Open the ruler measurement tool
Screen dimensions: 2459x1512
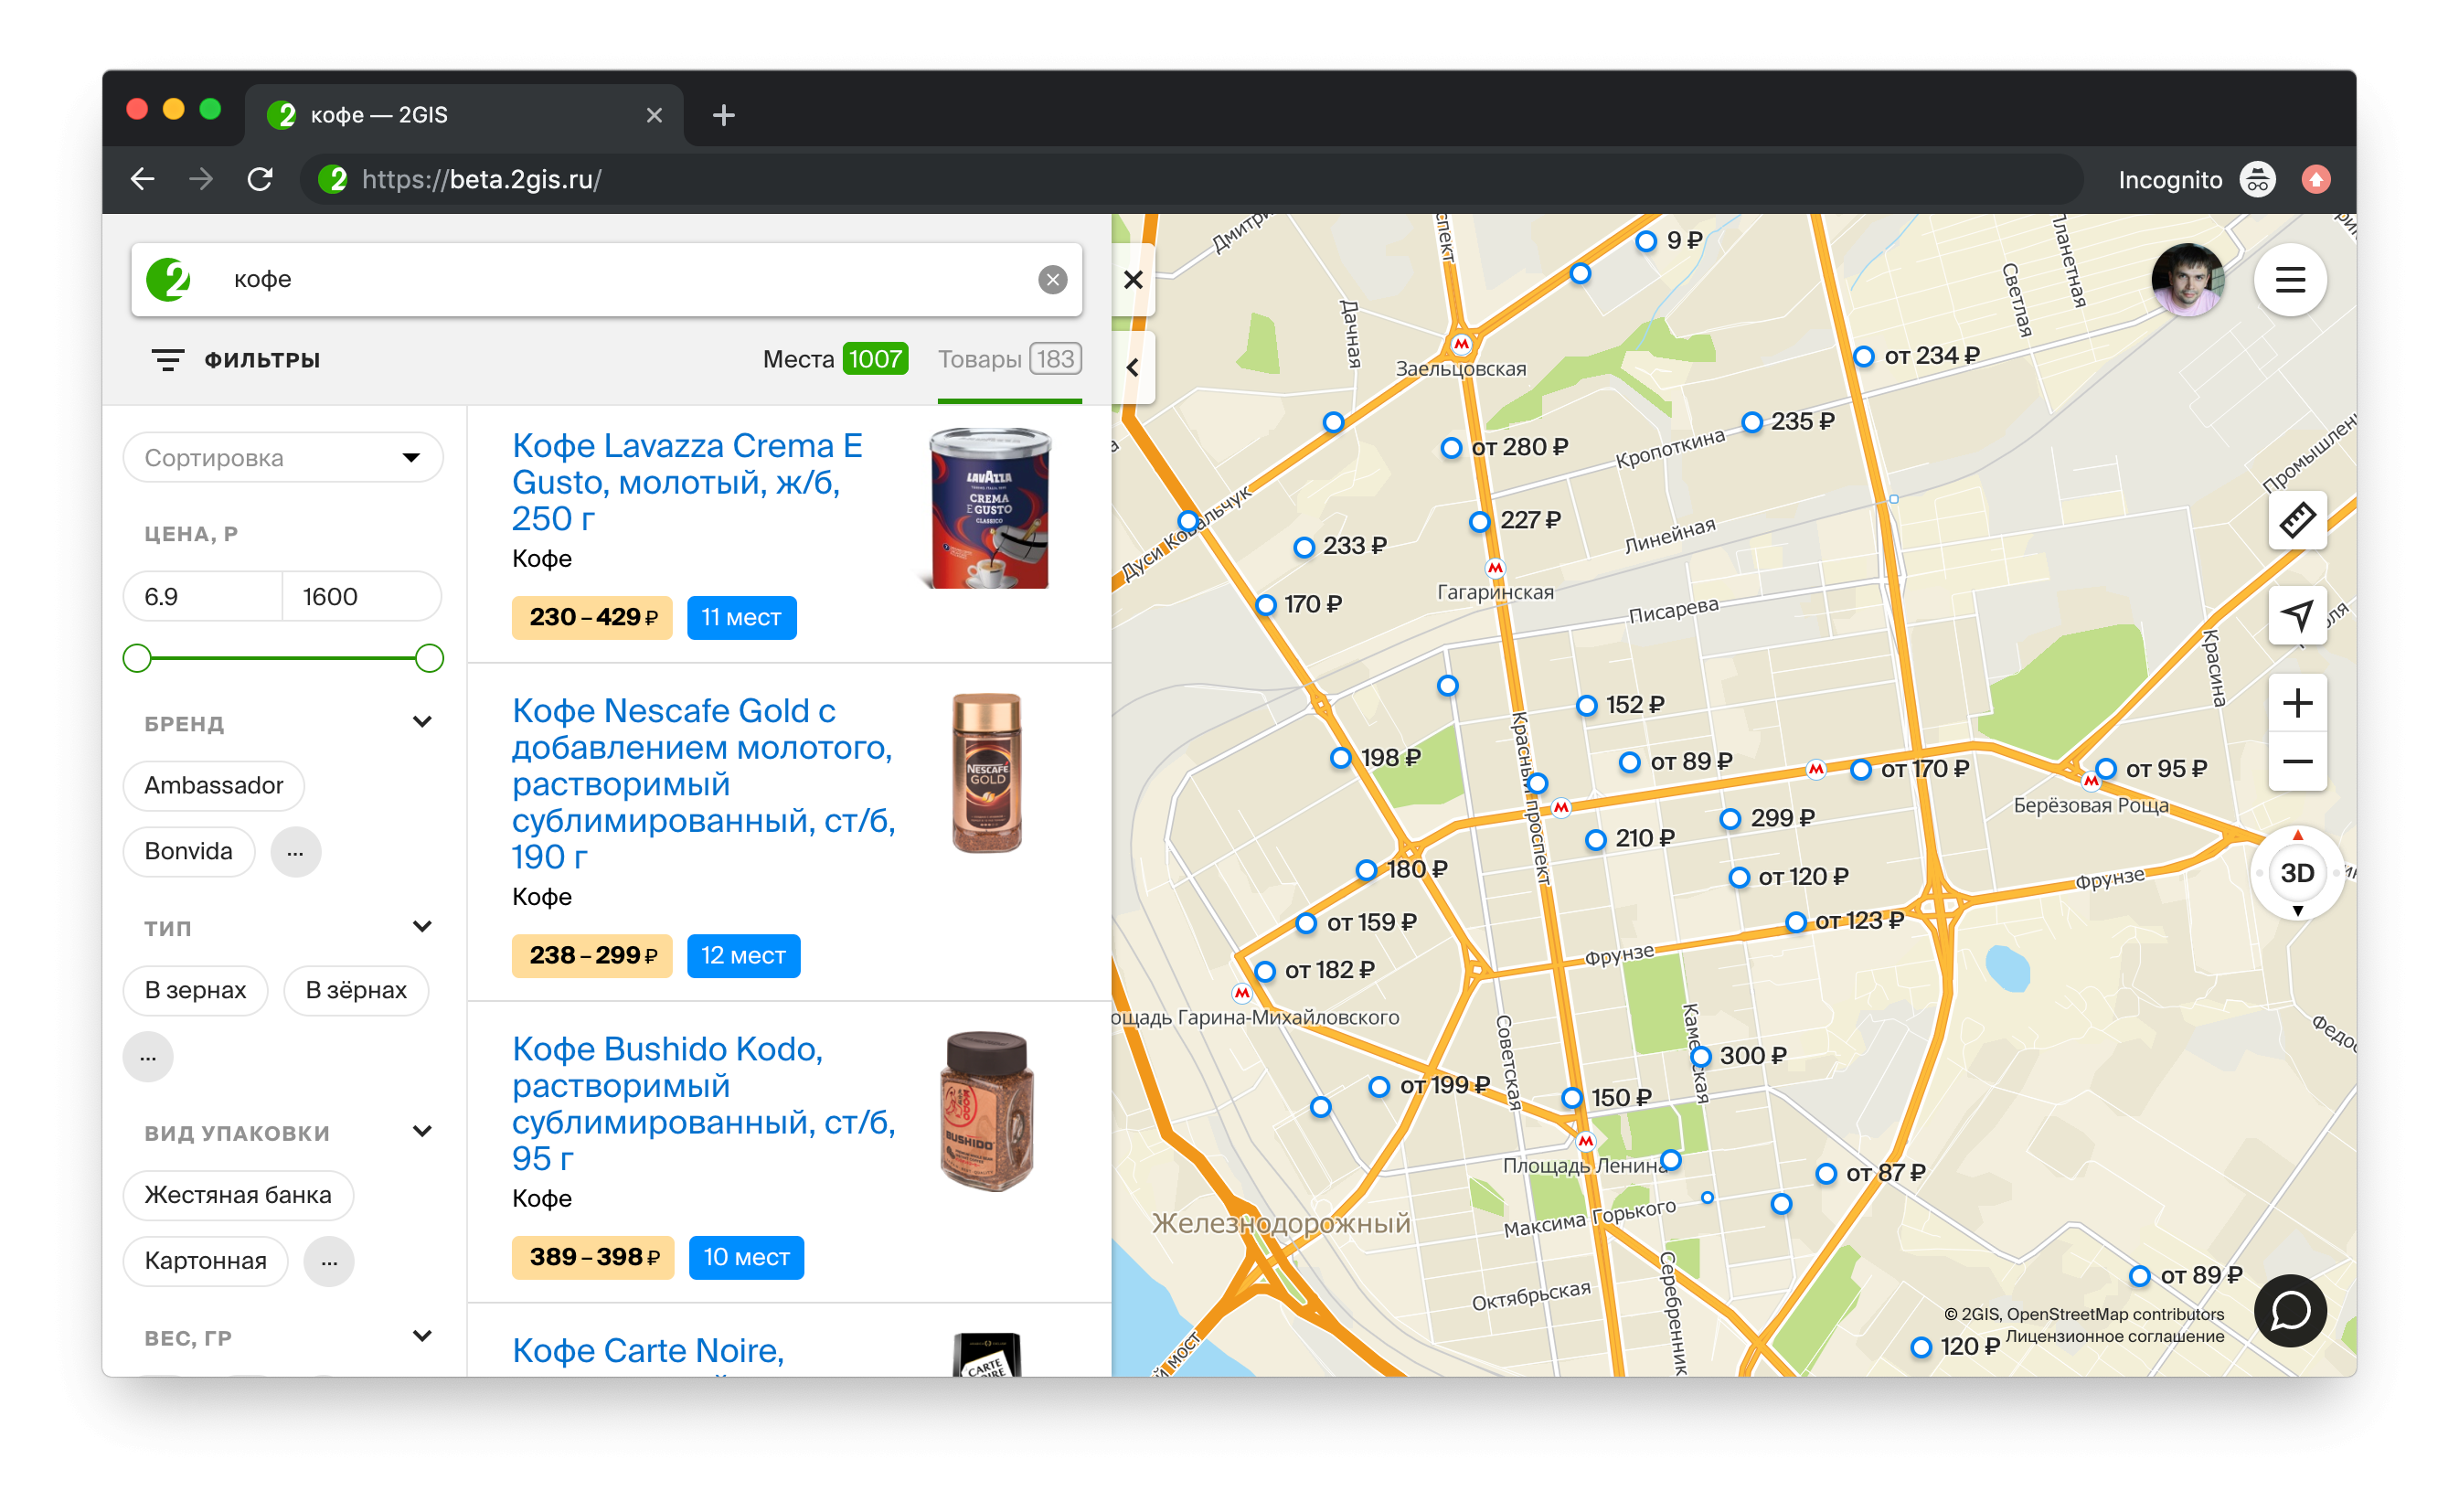(2296, 520)
